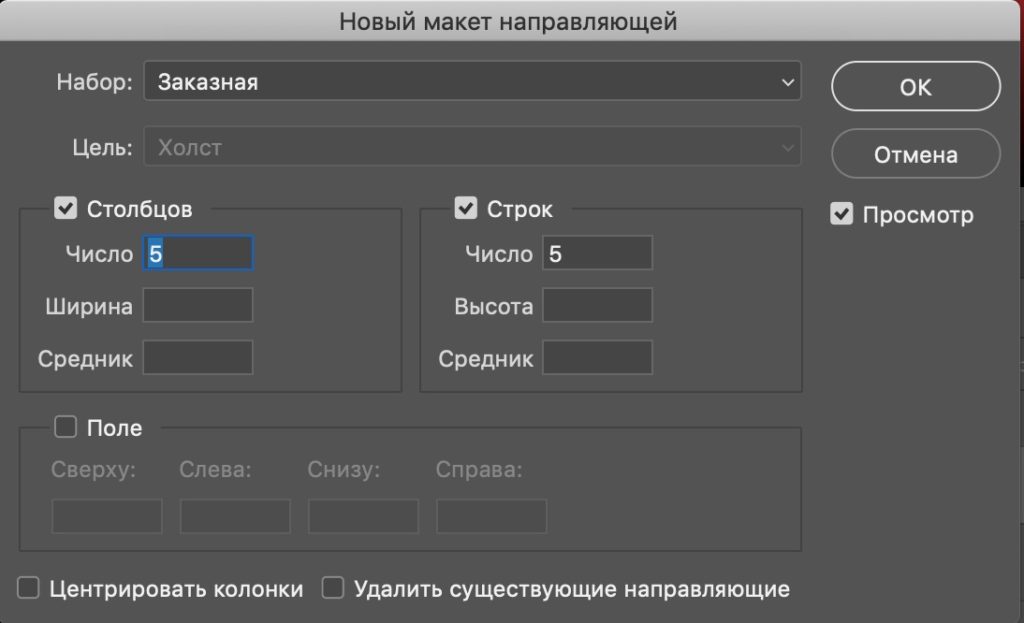
Task: Click the rows Высота height field
Action: click(597, 306)
